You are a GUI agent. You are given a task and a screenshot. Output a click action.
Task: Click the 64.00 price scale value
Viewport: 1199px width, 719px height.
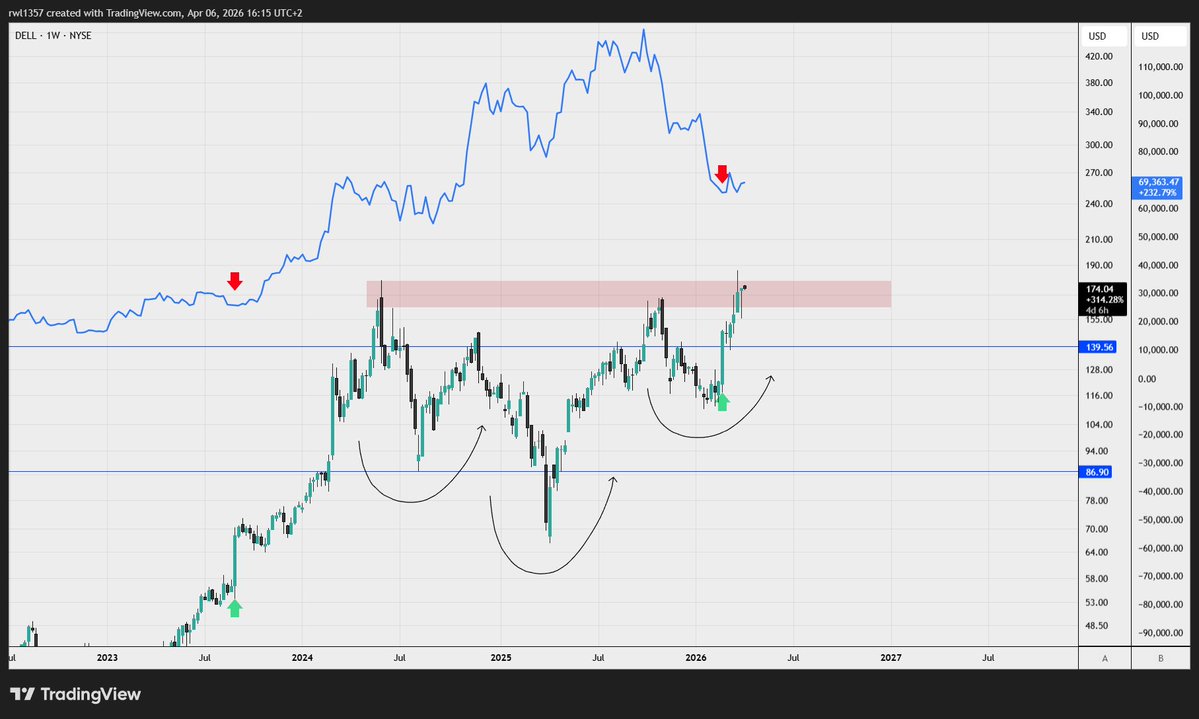[x=1097, y=553]
